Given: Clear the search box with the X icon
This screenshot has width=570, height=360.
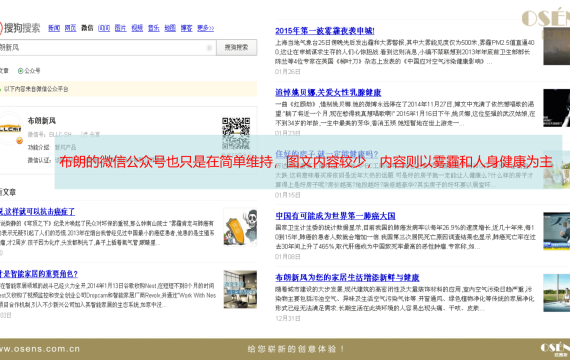Looking at the screenshot, I should 209,48.
